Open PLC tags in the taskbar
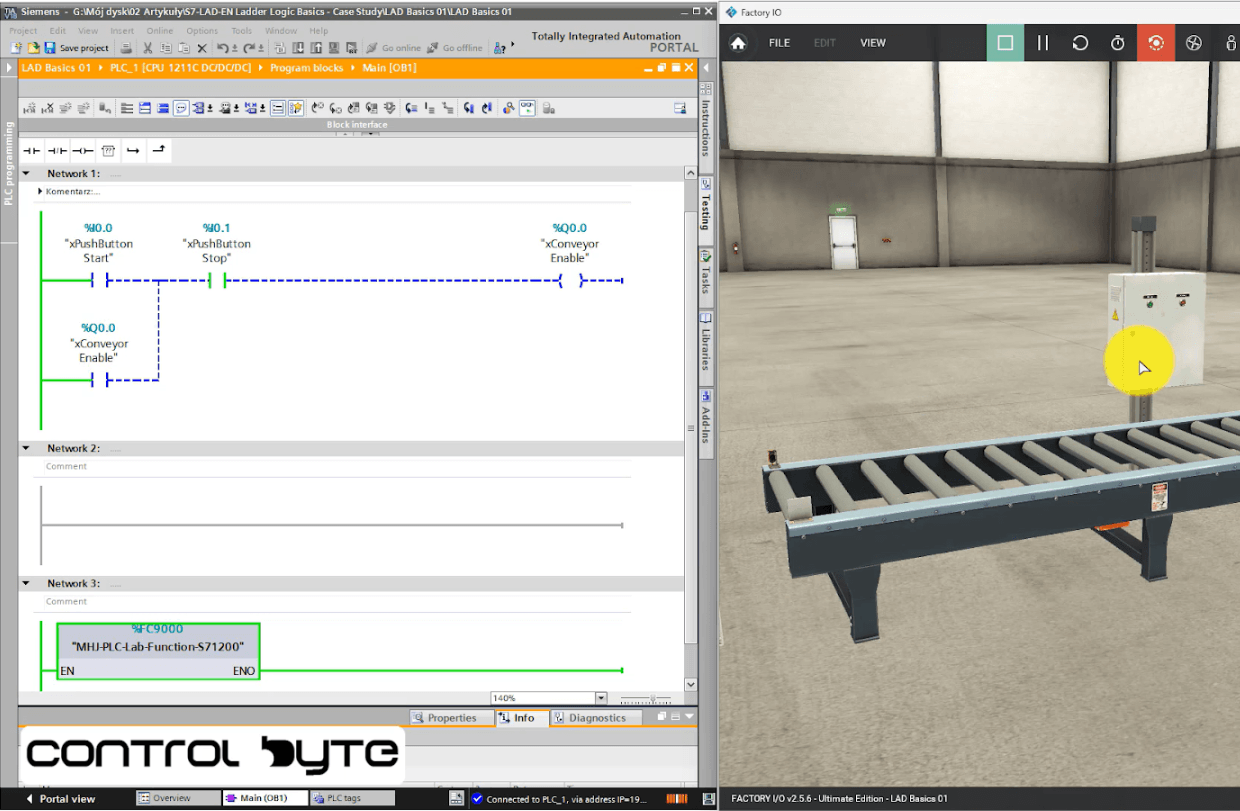Screen dimensions: 1240x811 (343, 799)
